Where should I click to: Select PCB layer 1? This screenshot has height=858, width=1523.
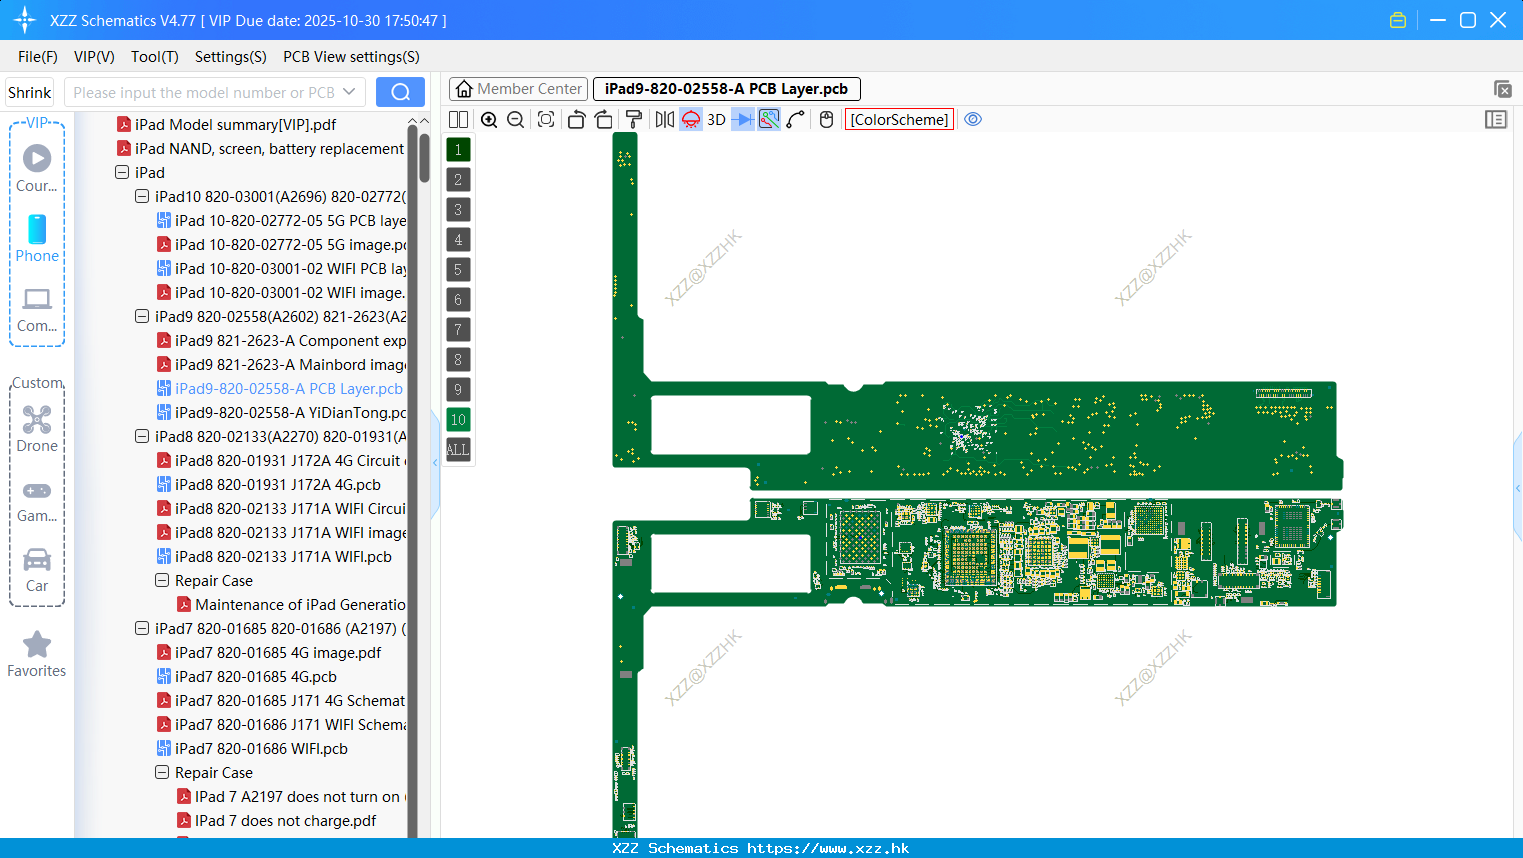point(458,150)
